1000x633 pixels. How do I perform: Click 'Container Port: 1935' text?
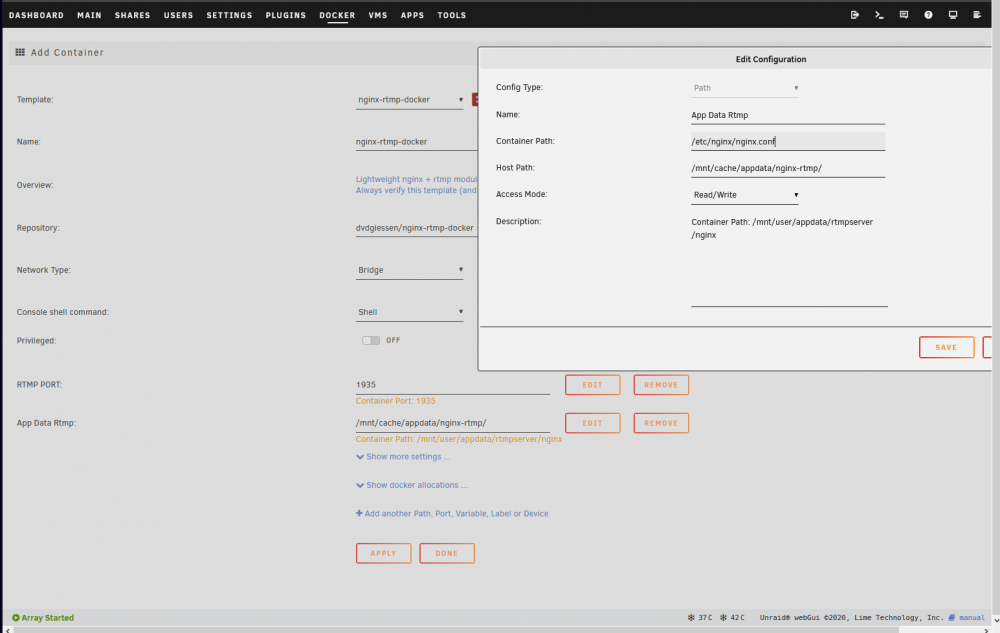(395, 402)
